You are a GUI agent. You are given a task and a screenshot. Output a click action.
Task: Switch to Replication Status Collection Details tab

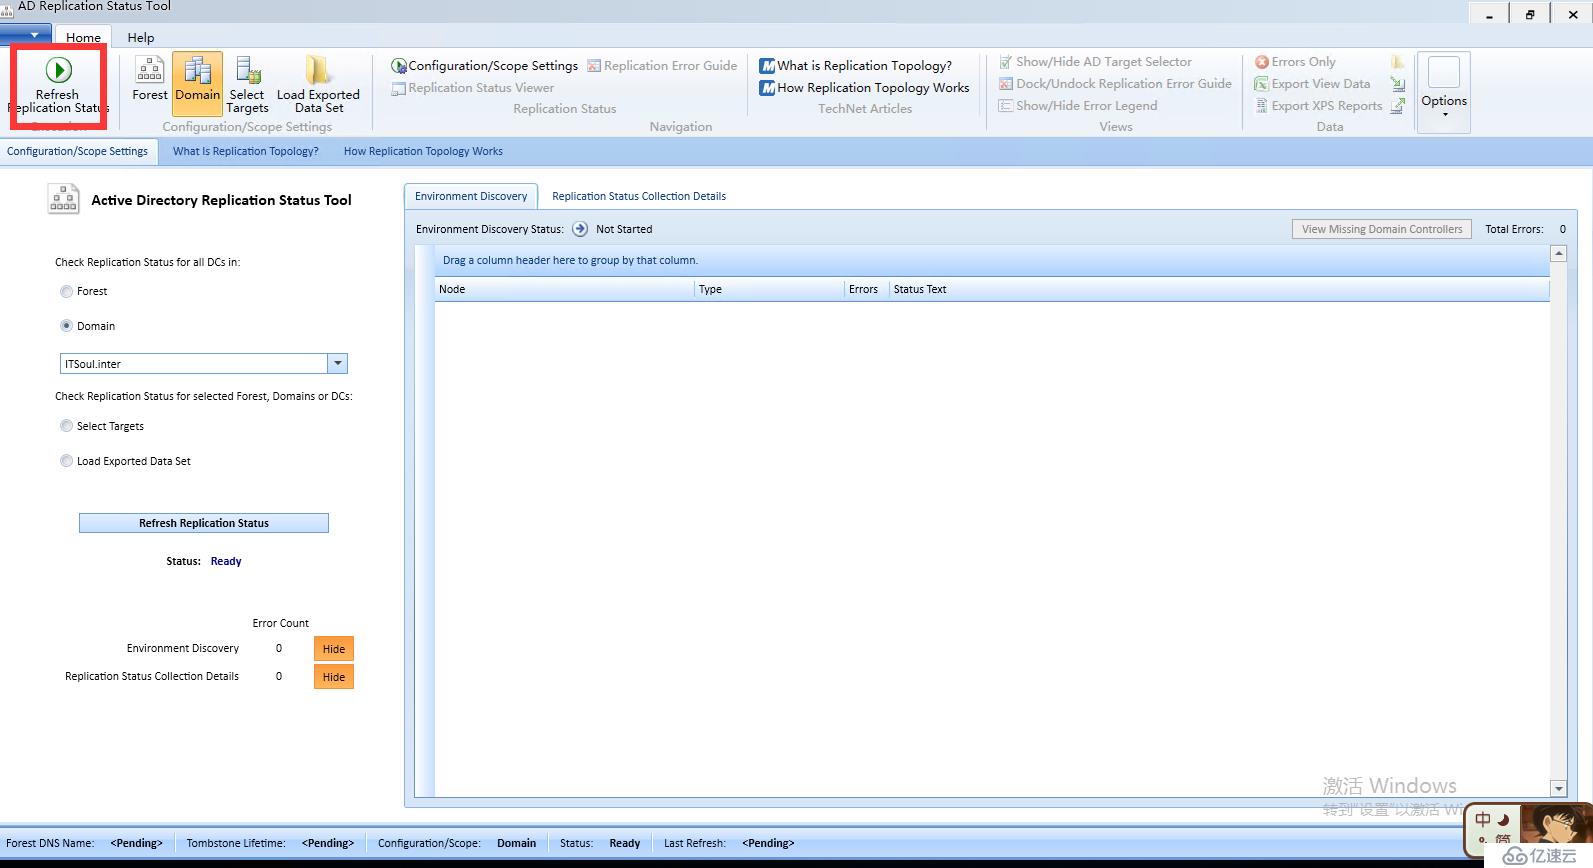click(x=639, y=196)
